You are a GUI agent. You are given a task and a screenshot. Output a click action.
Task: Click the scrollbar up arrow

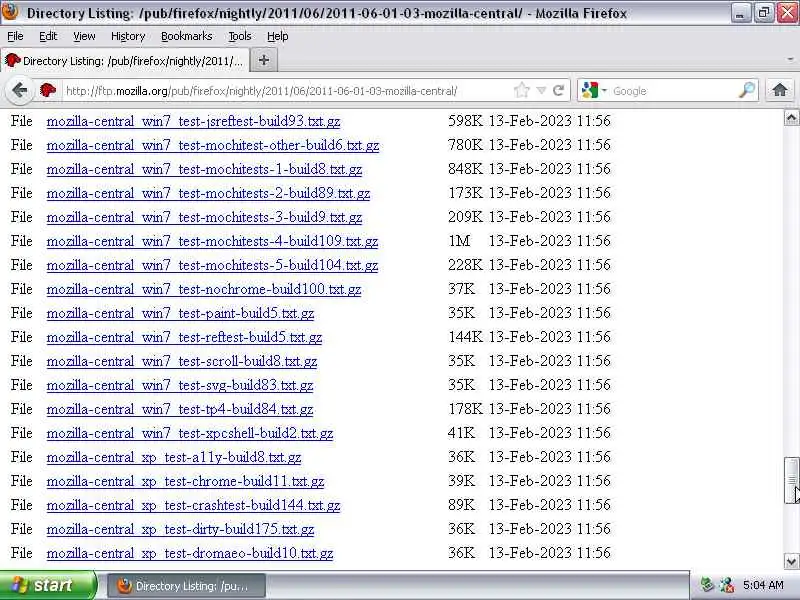click(791, 118)
